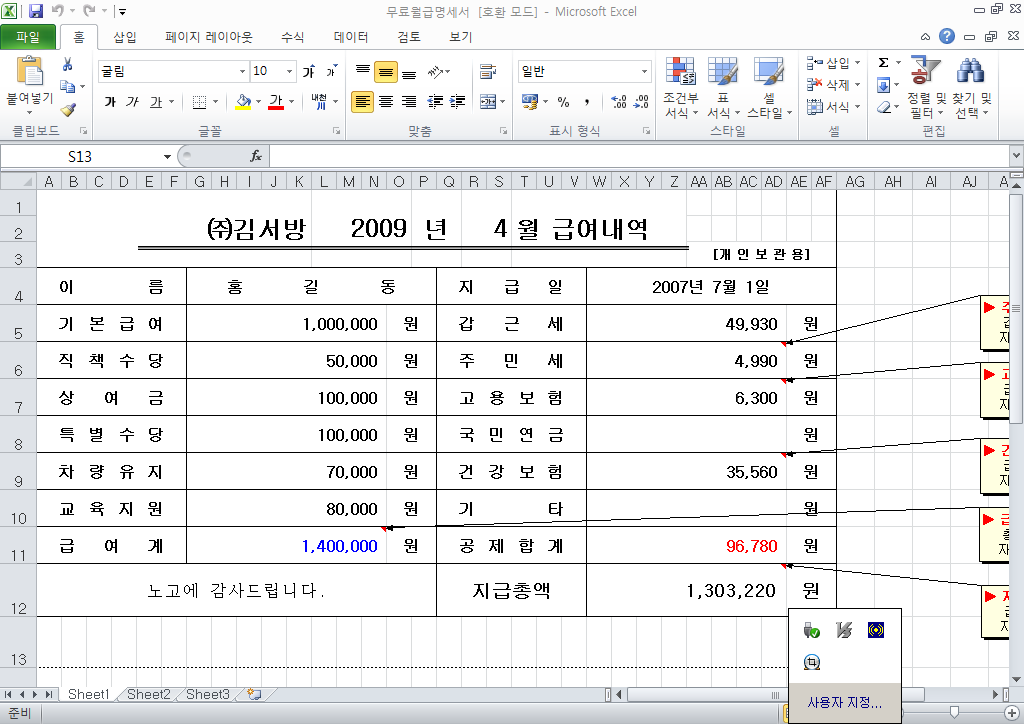The height and width of the screenshot is (724, 1024).
Task: Open the font size dropdown
Action: pos(289,72)
